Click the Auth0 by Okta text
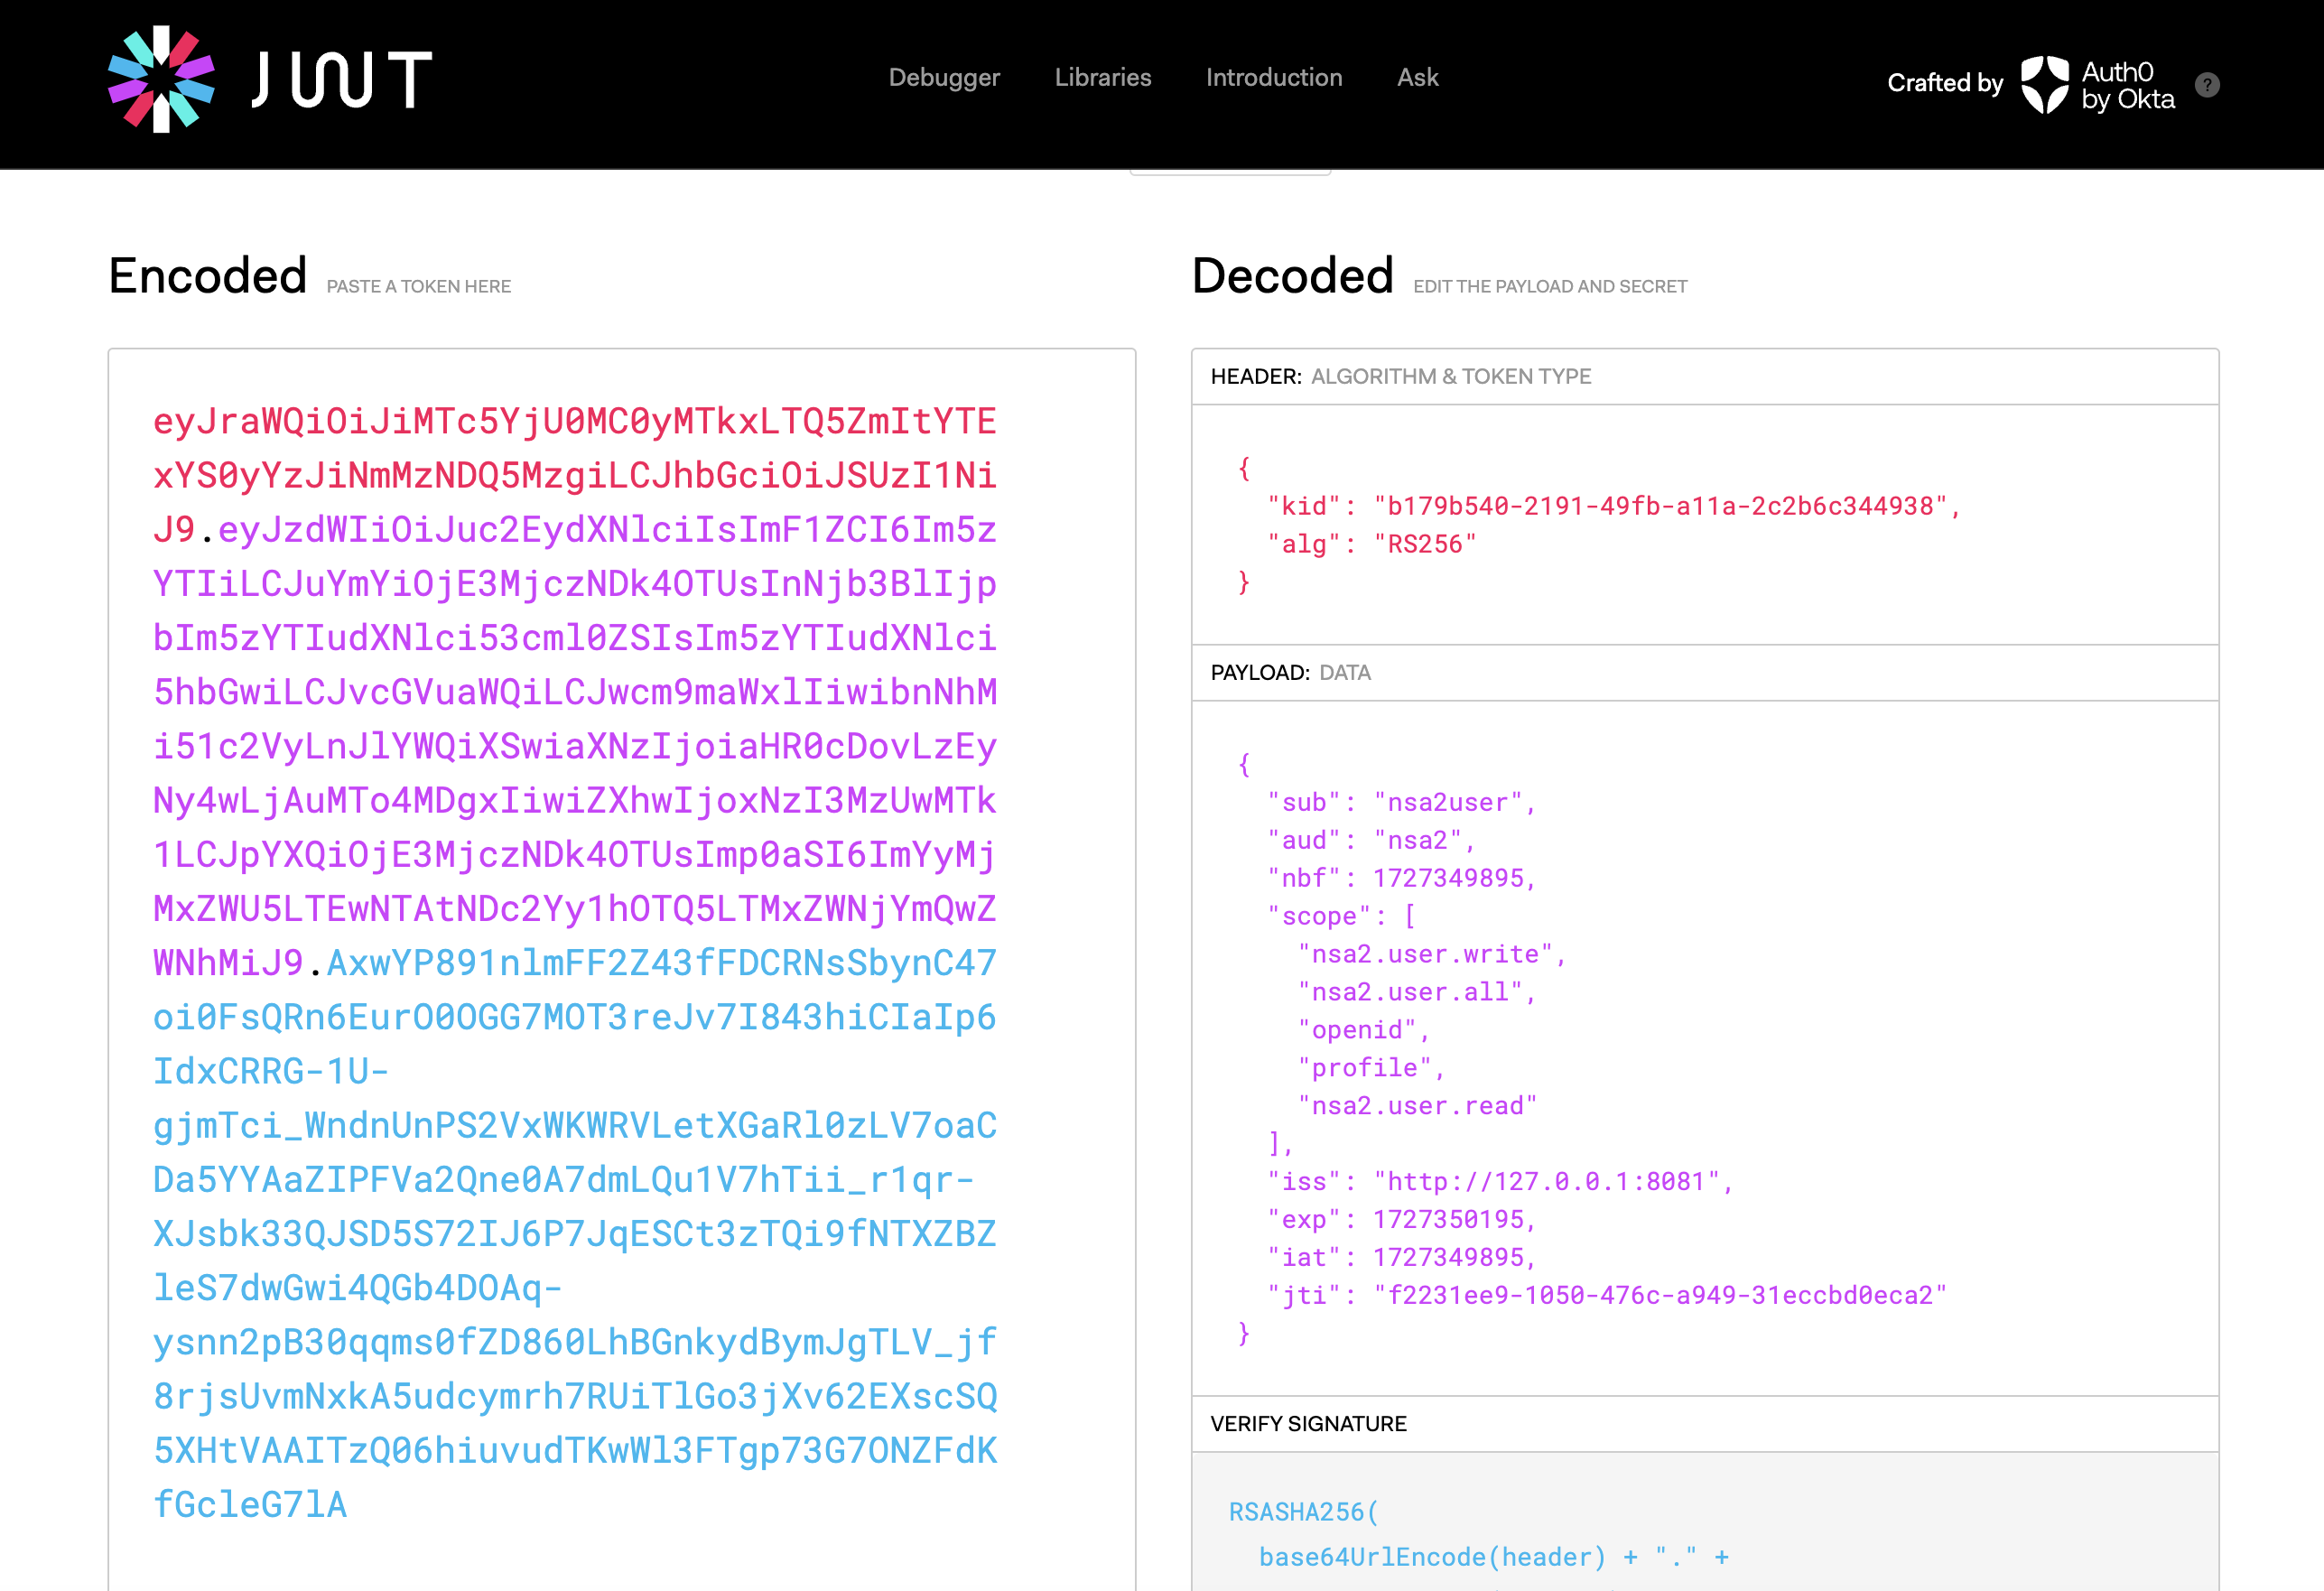Image resolution: width=2324 pixels, height=1591 pixels. [x=2128, y=85]
